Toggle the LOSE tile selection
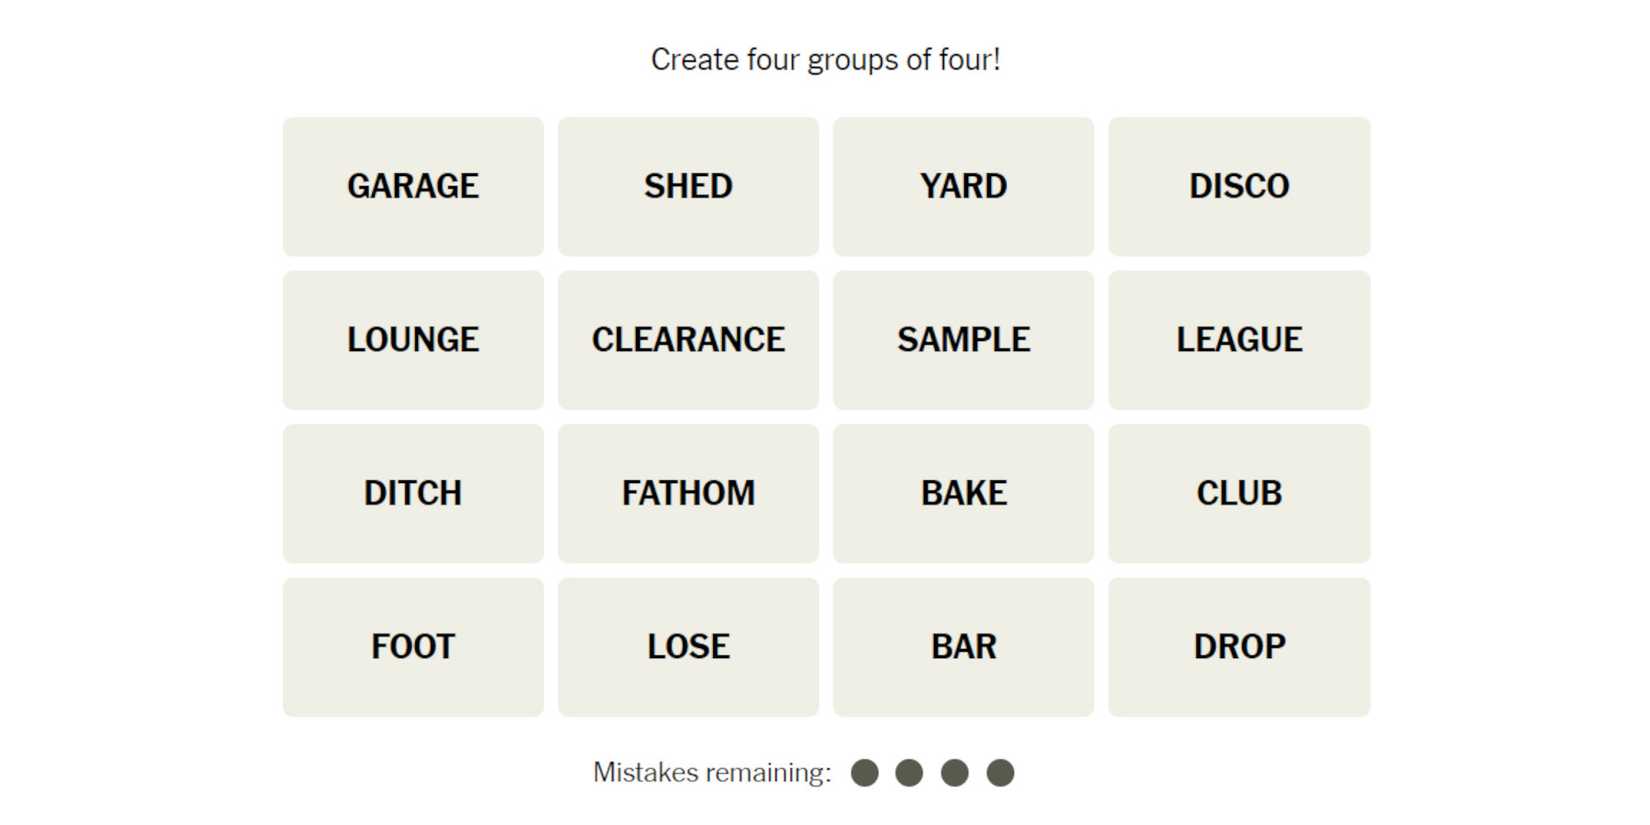Viewport: 1650px width, 825px height. [x=688, y=647]
